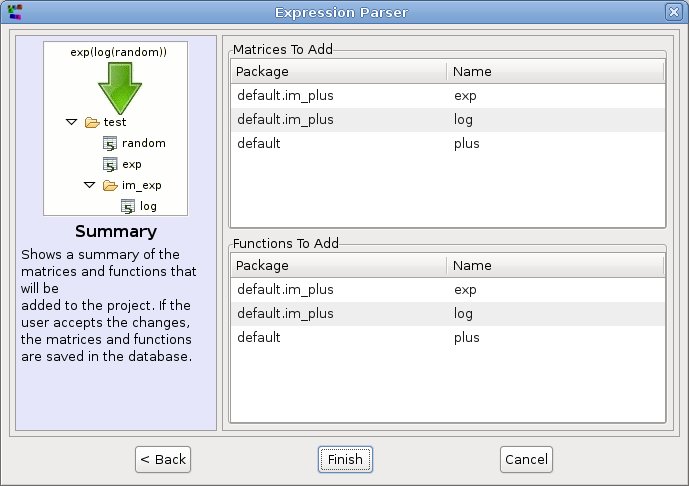The image size is (689, 486).
Task: Select the log row in Functions To Add
Action: pyautogui.click(x=447, y=314)
